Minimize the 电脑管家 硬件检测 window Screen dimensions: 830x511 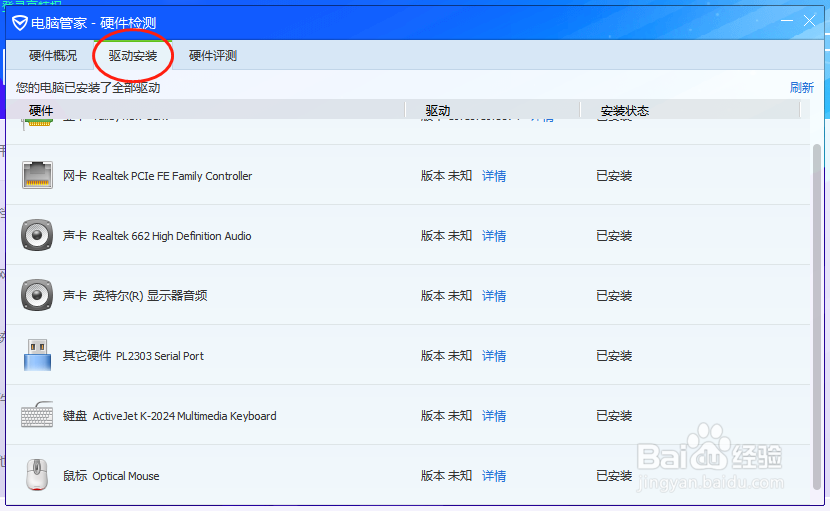(787, 21)
